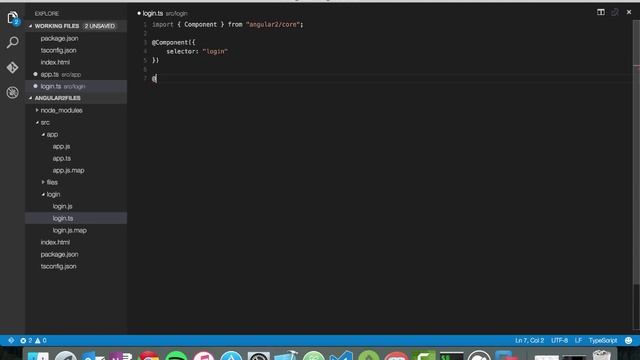Open Spotify from the dock
Image resolution: width=640 pixels, height=360 pixels.
tap(176, 355)
